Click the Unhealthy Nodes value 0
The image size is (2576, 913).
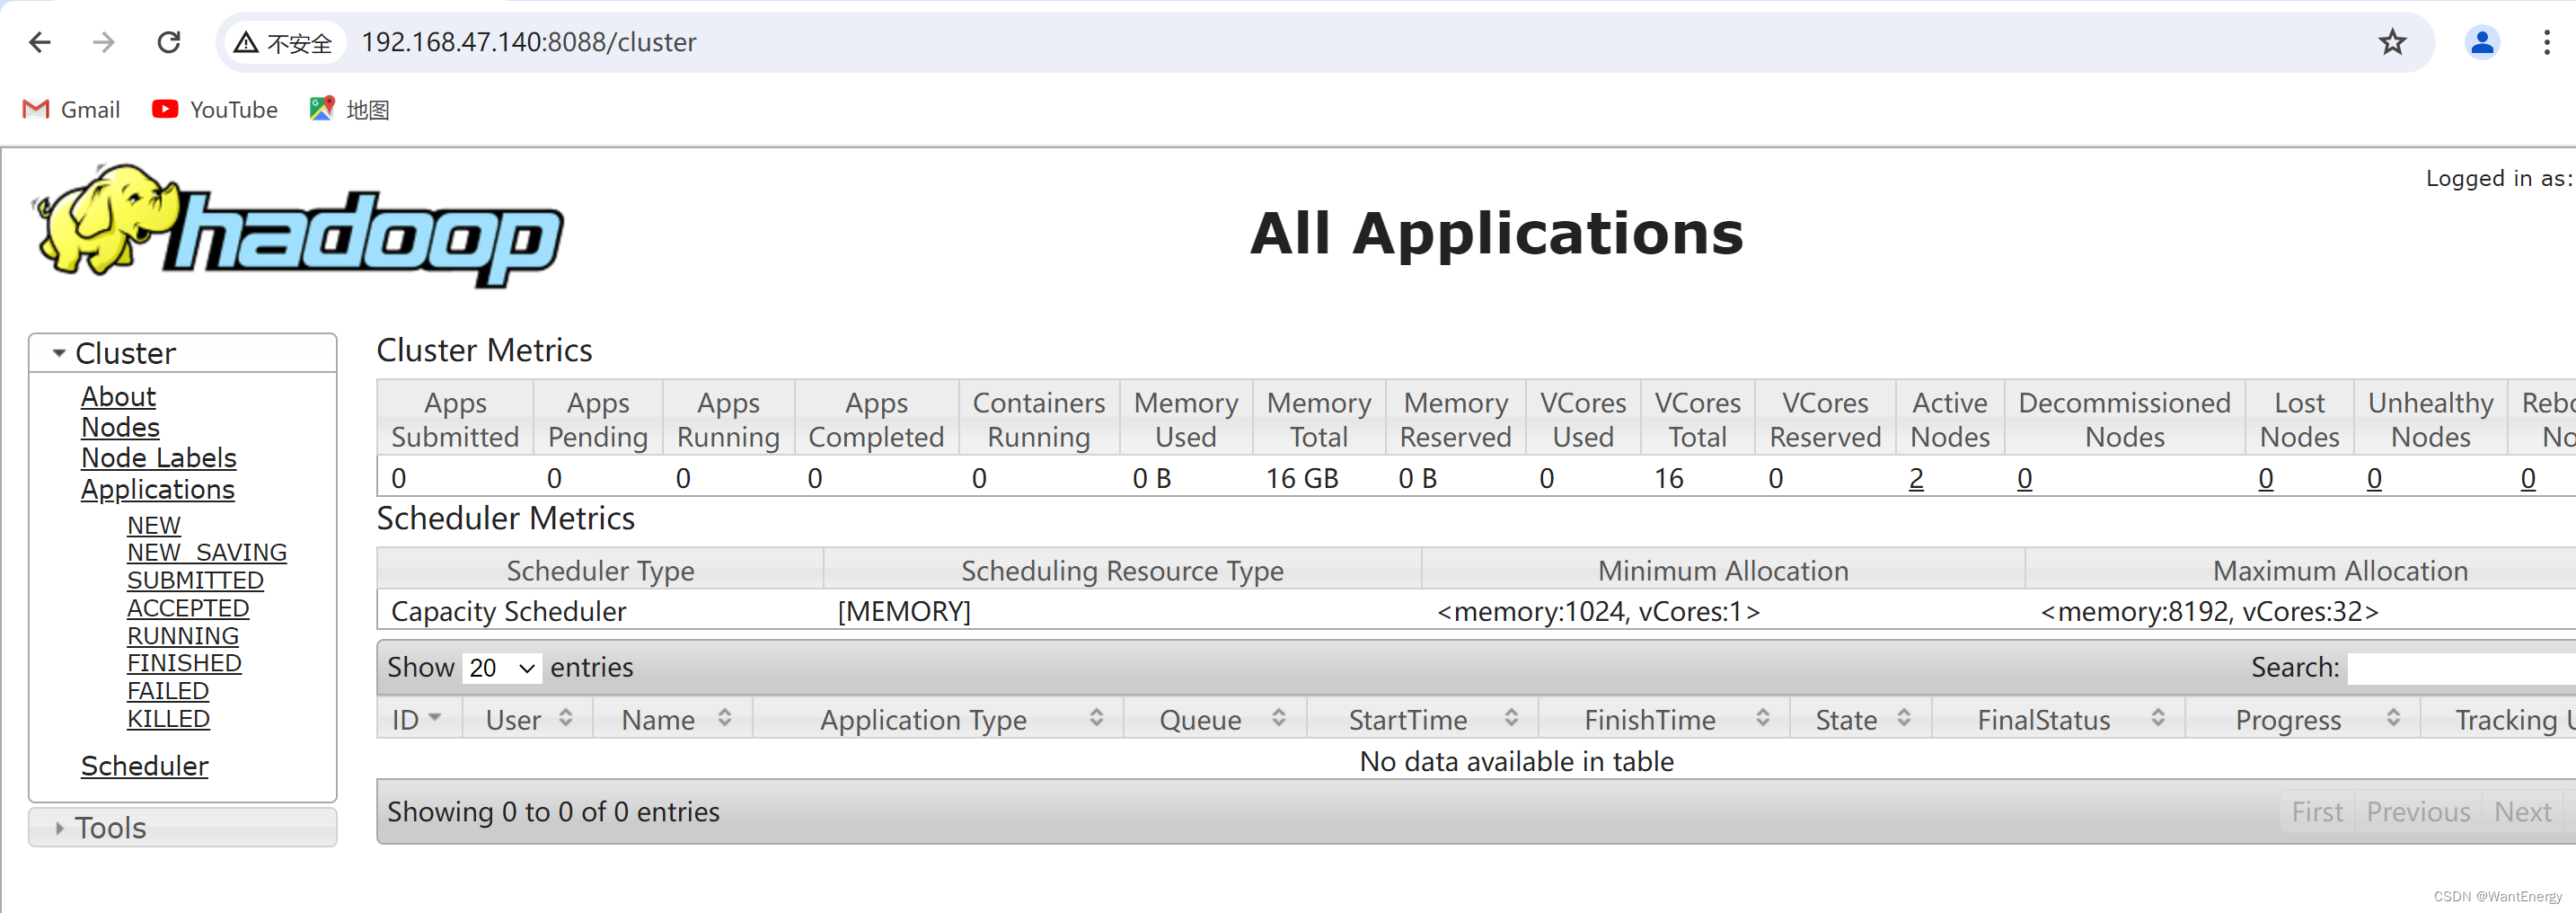tap(2374, 478)
